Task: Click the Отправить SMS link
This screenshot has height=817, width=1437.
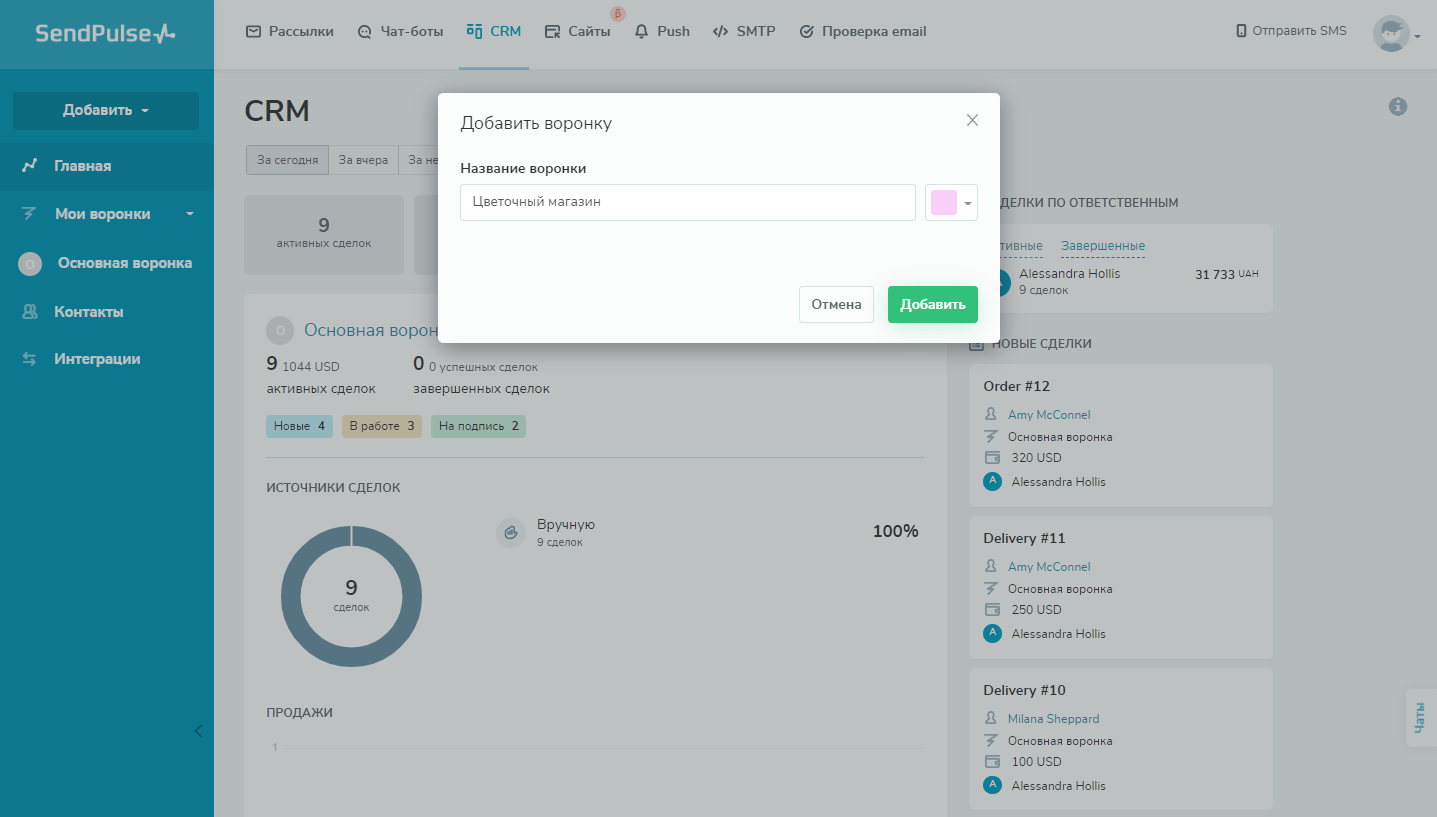Action: click(x=1292, y=31)
